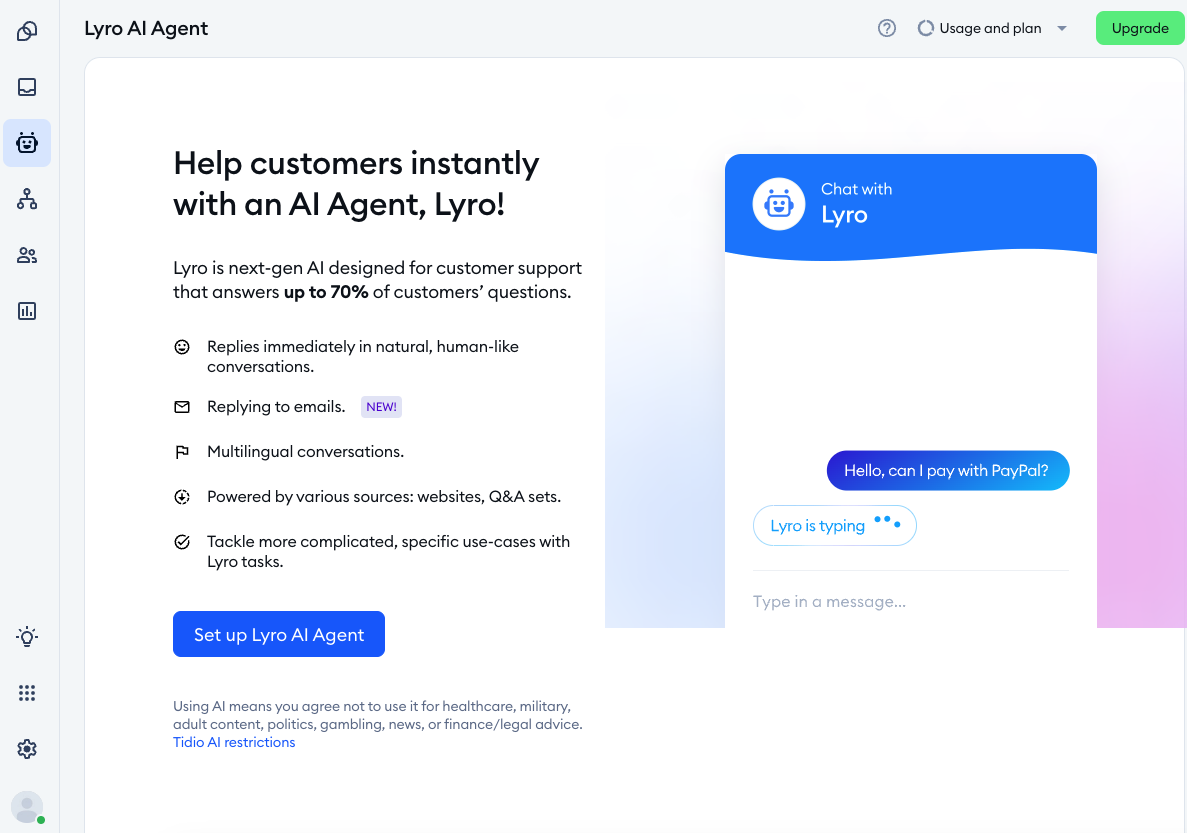Viewport: 1187px width, 833px height.
Task: Open the apps grid icon
Action: point(27,692)
